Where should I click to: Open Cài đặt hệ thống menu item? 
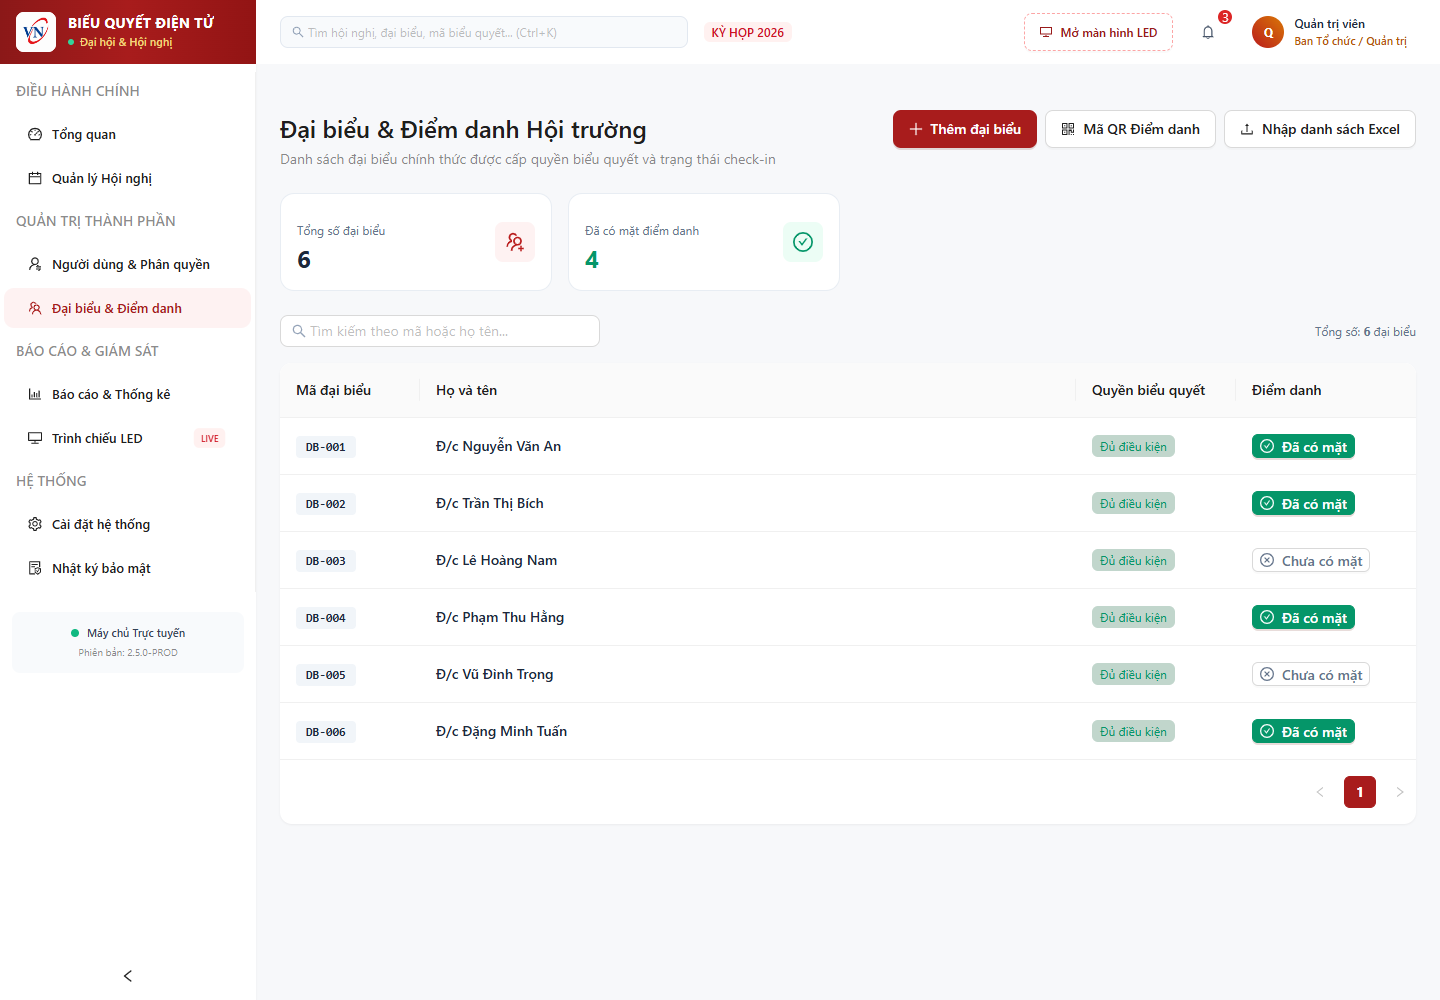(128, 524)
